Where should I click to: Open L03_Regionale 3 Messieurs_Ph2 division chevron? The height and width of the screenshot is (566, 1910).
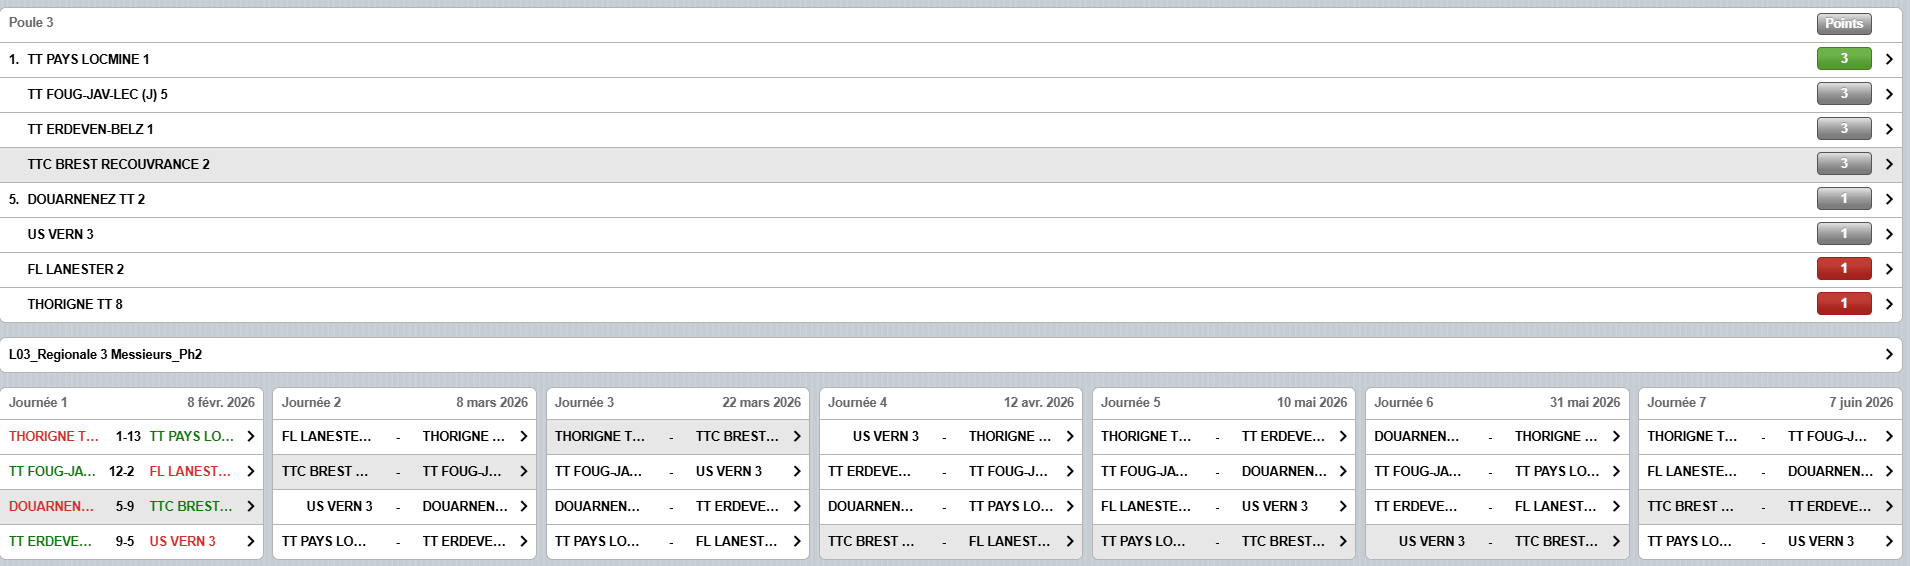[x=1888, y=354]
